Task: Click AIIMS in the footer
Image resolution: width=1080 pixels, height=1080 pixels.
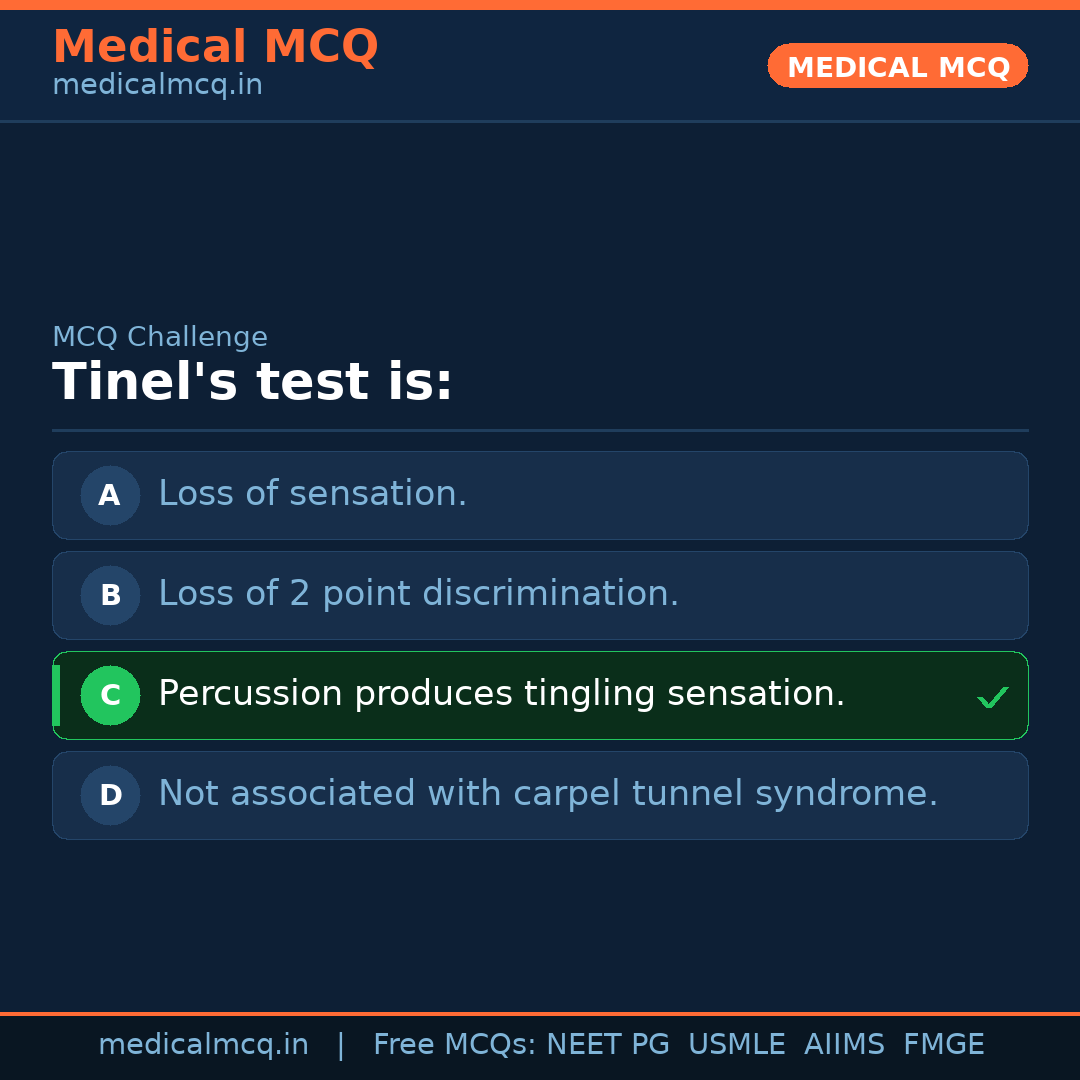Action: coord(844,1045)
